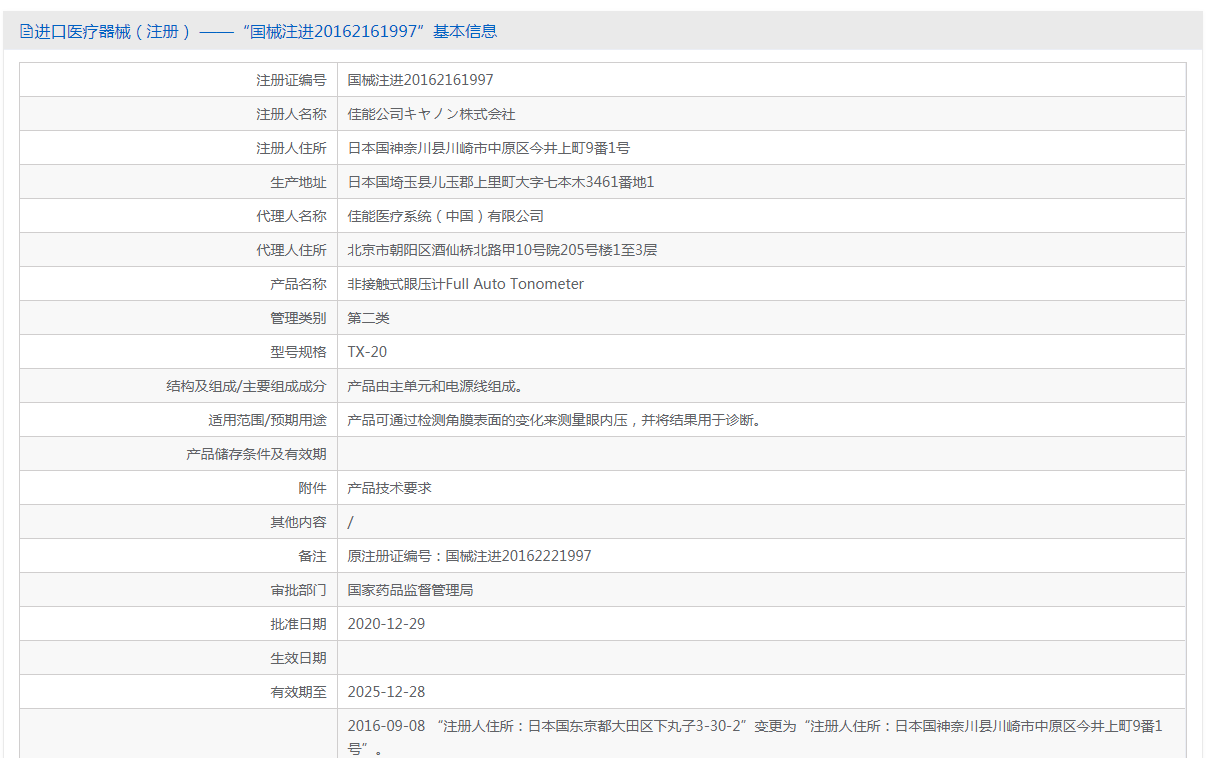Image resolution: width=1219 pixels, height=758 pixels.
Task: Select the model value TX-20
Action: point(367,352)
